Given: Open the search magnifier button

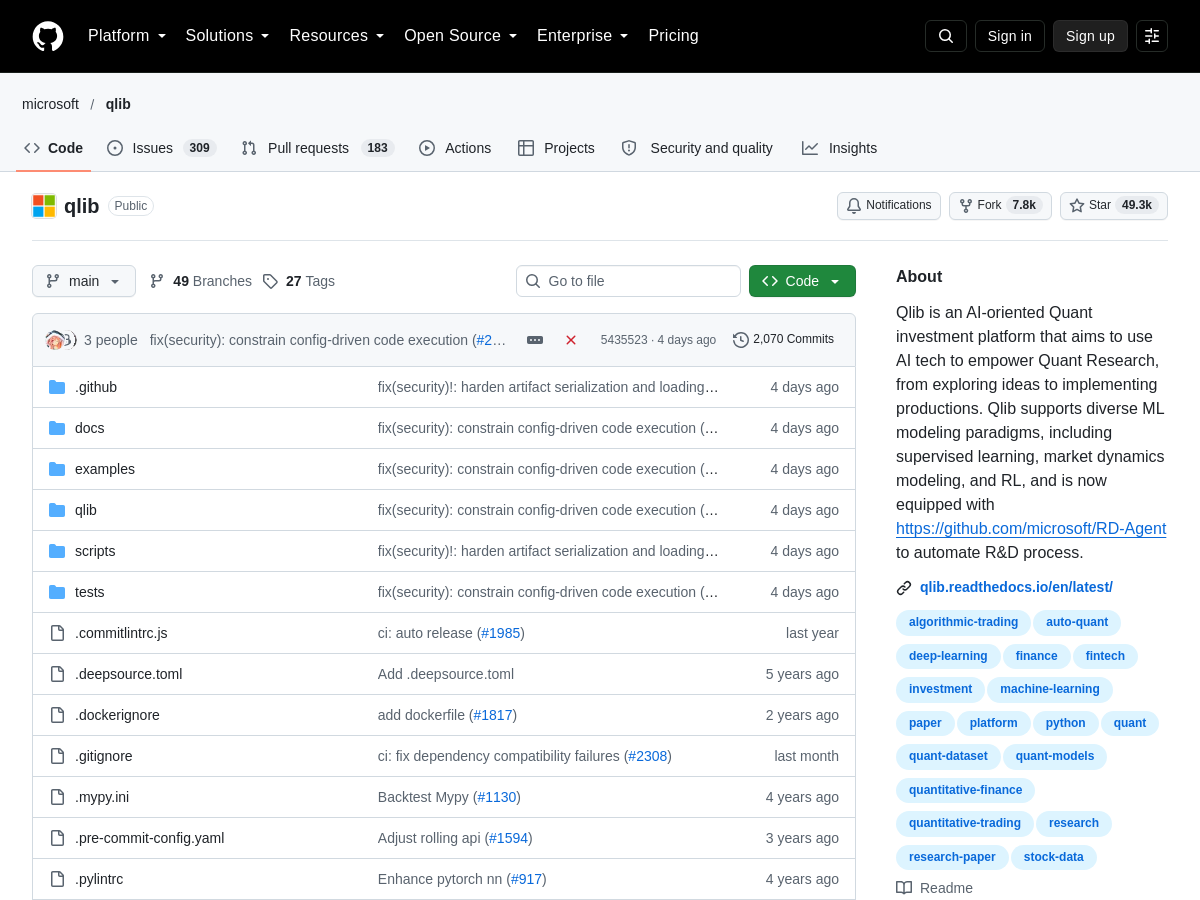Looking at the screenshot, I should click(x=946, y=36).
